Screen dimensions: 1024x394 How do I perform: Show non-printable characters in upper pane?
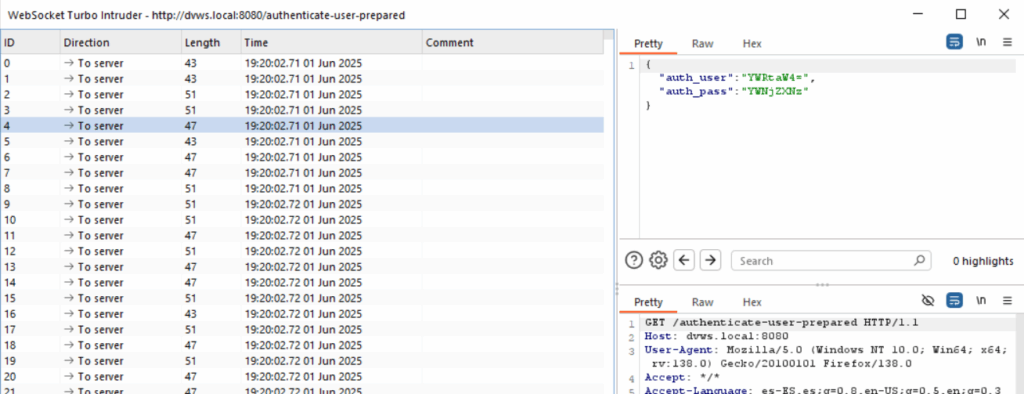pos(981,42)
